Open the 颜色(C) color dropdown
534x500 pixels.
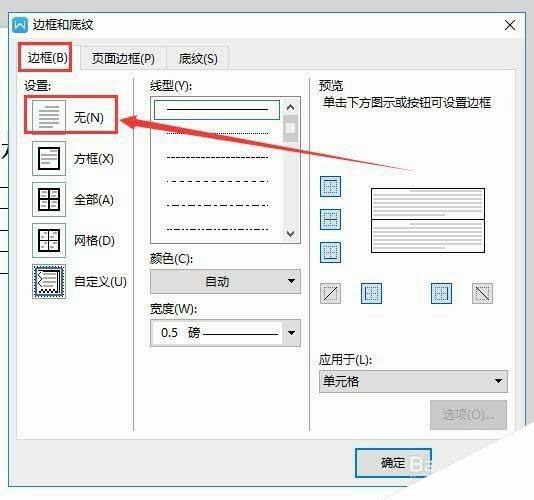(x=225, y=281)
